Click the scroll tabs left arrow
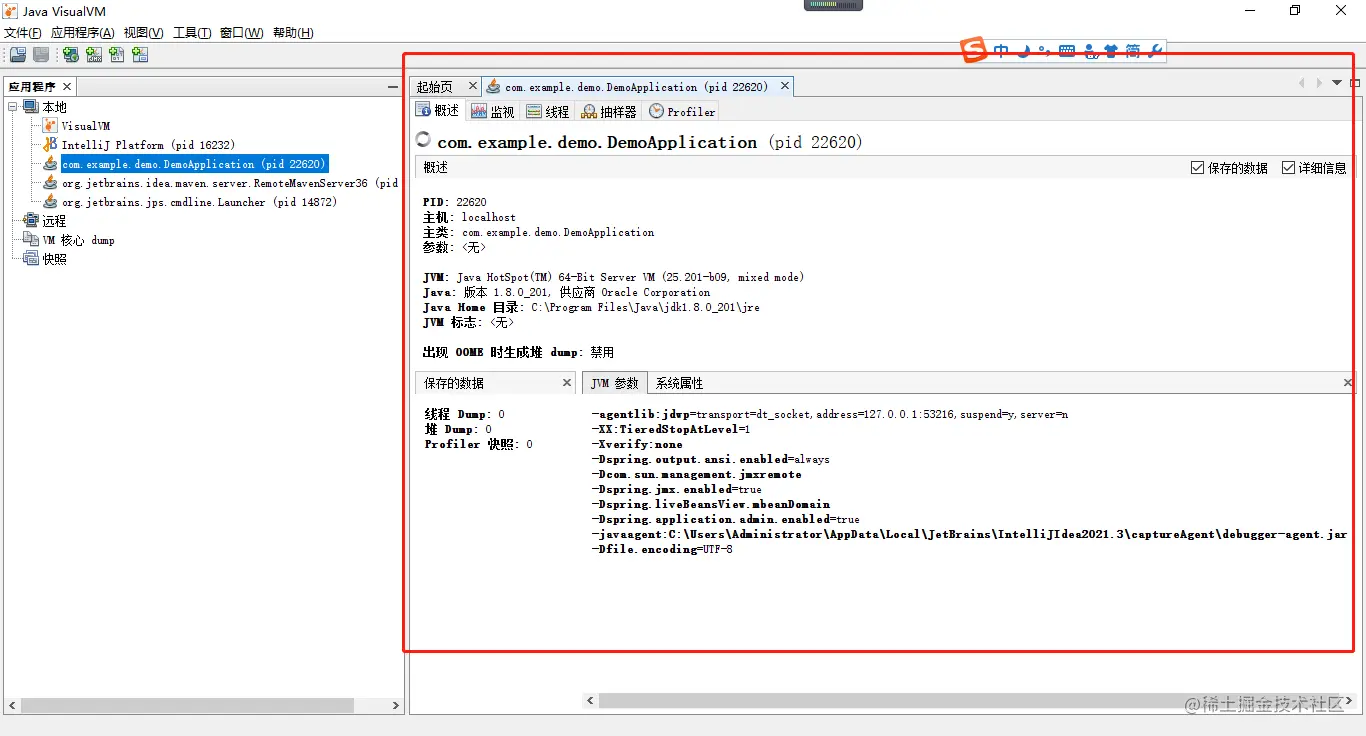The width and height of the screenshot is (1366, 736). point(1301,83)
